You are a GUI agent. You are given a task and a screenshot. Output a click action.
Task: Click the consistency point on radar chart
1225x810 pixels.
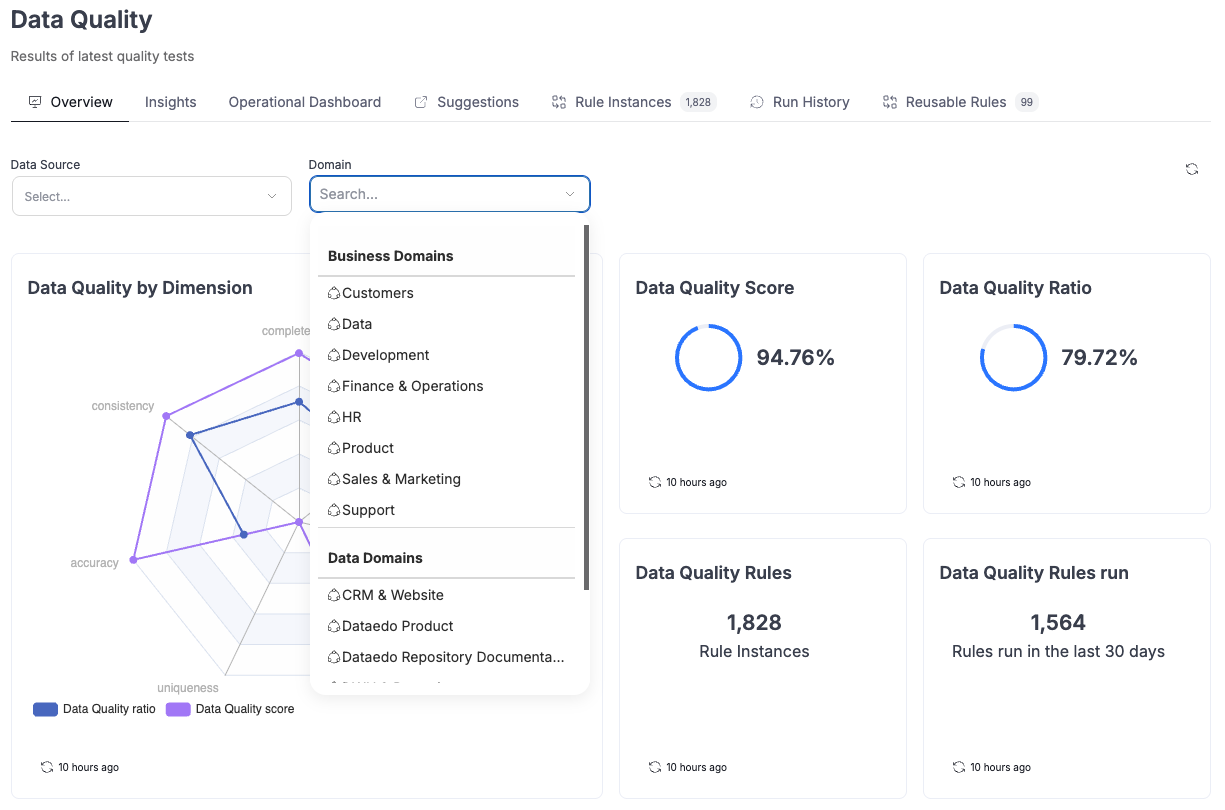click(166, 415)
